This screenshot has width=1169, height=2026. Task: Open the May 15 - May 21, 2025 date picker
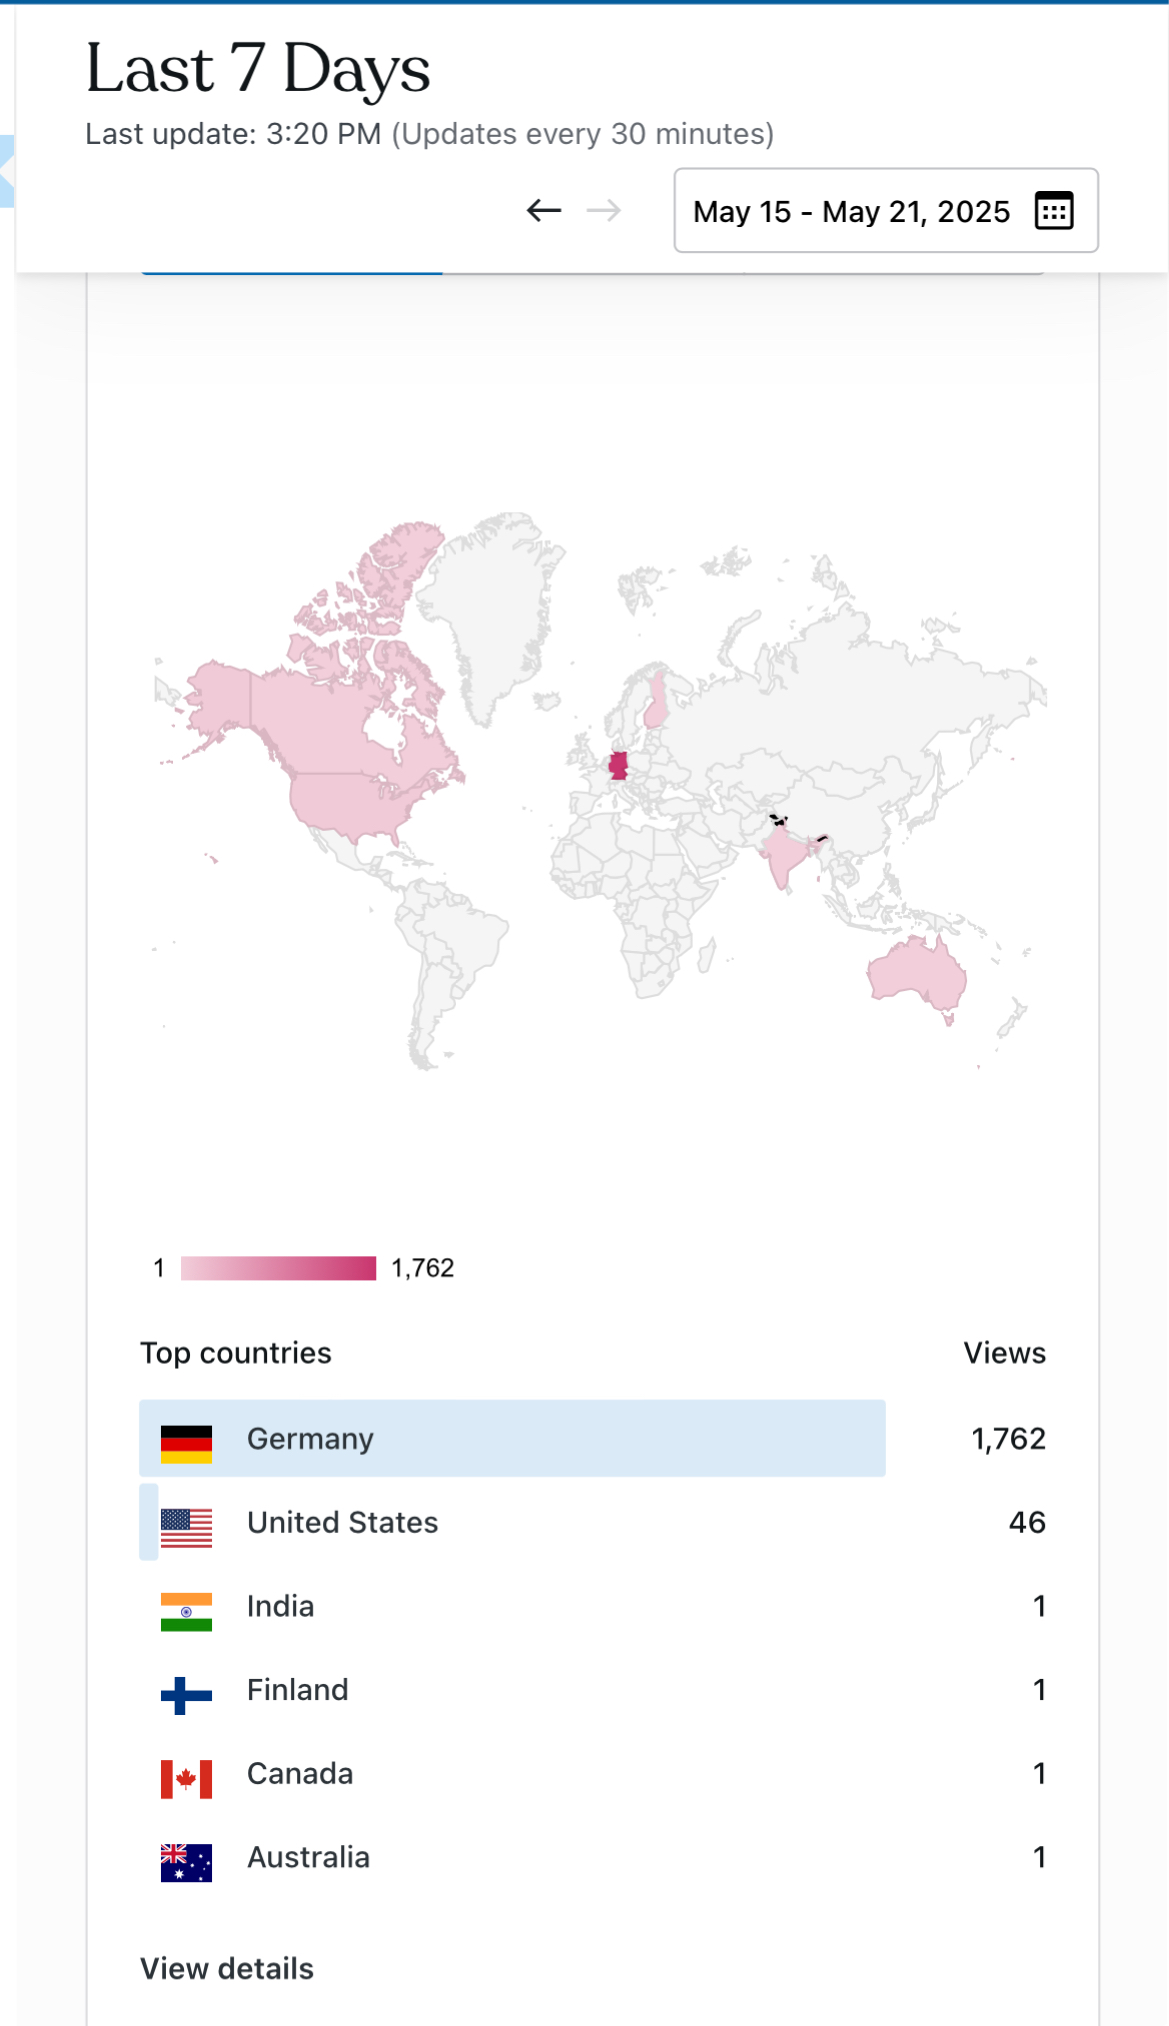point(851,211)
